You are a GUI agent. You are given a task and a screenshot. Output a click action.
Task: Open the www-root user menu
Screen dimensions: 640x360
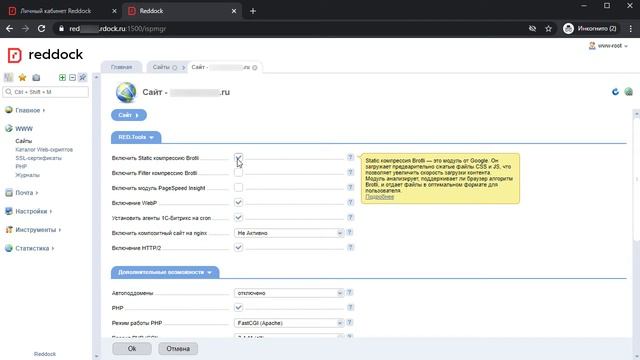[608, 46]
